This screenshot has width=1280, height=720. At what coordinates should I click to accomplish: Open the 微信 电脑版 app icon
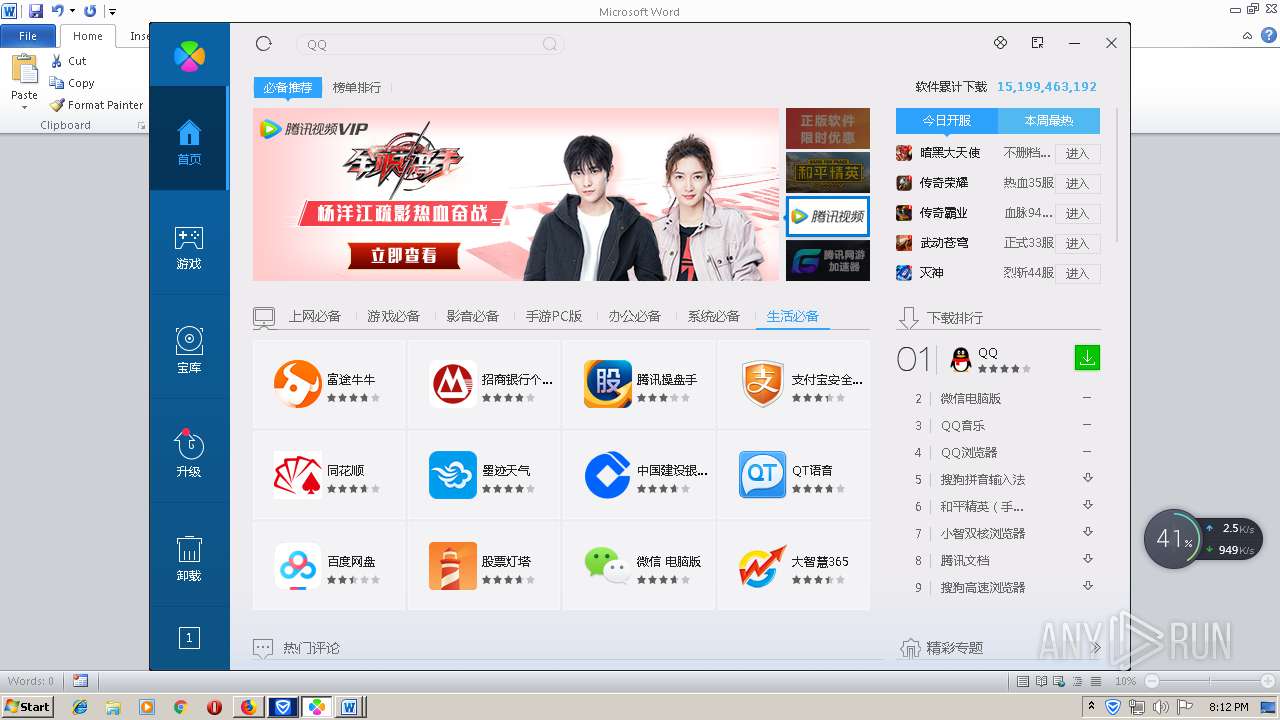pyautogui.click(x=608, y=566)
